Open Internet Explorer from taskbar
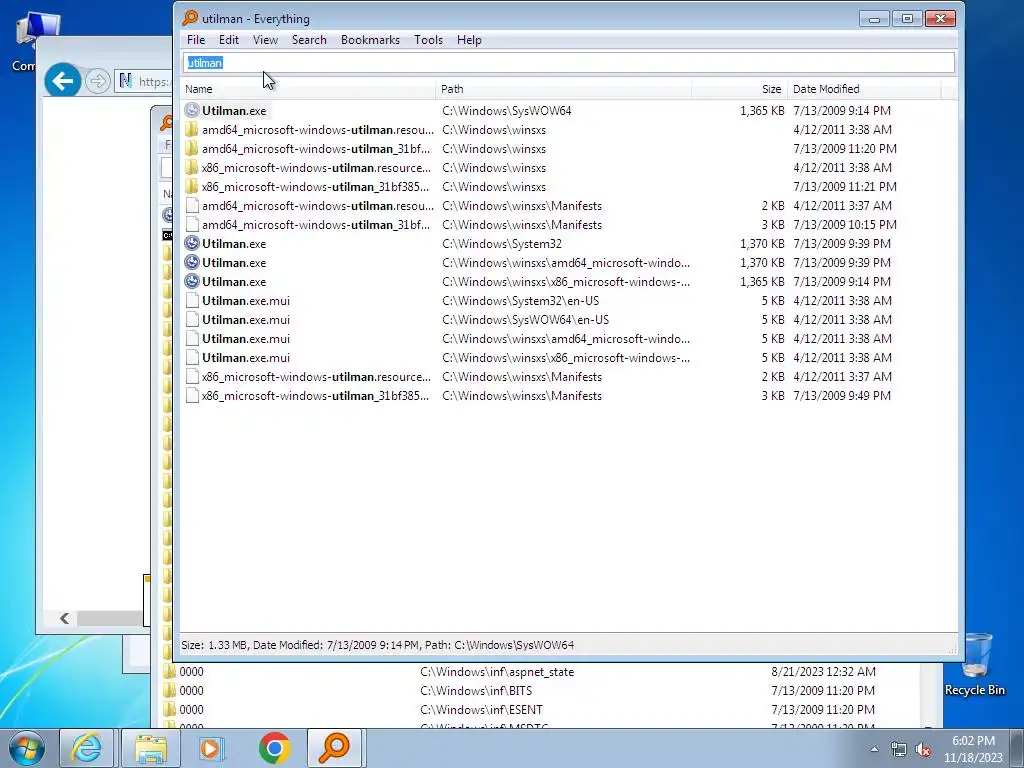Screen dimensions: 1024x768 87,748
